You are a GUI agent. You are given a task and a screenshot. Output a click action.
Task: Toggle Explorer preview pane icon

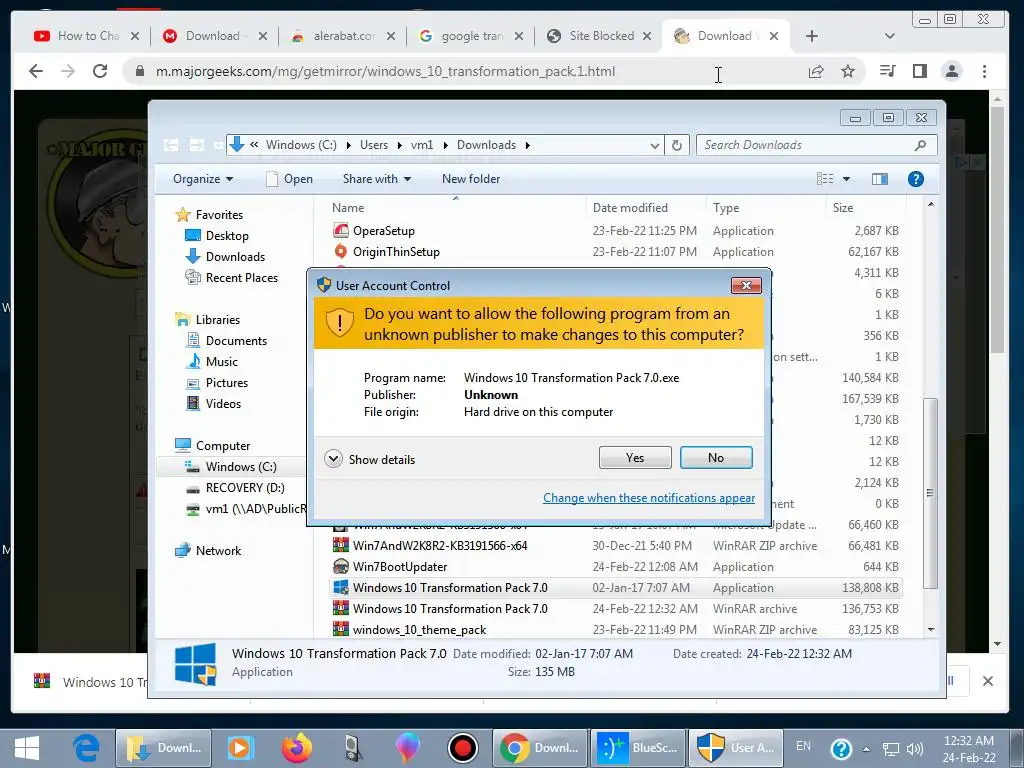880,179
